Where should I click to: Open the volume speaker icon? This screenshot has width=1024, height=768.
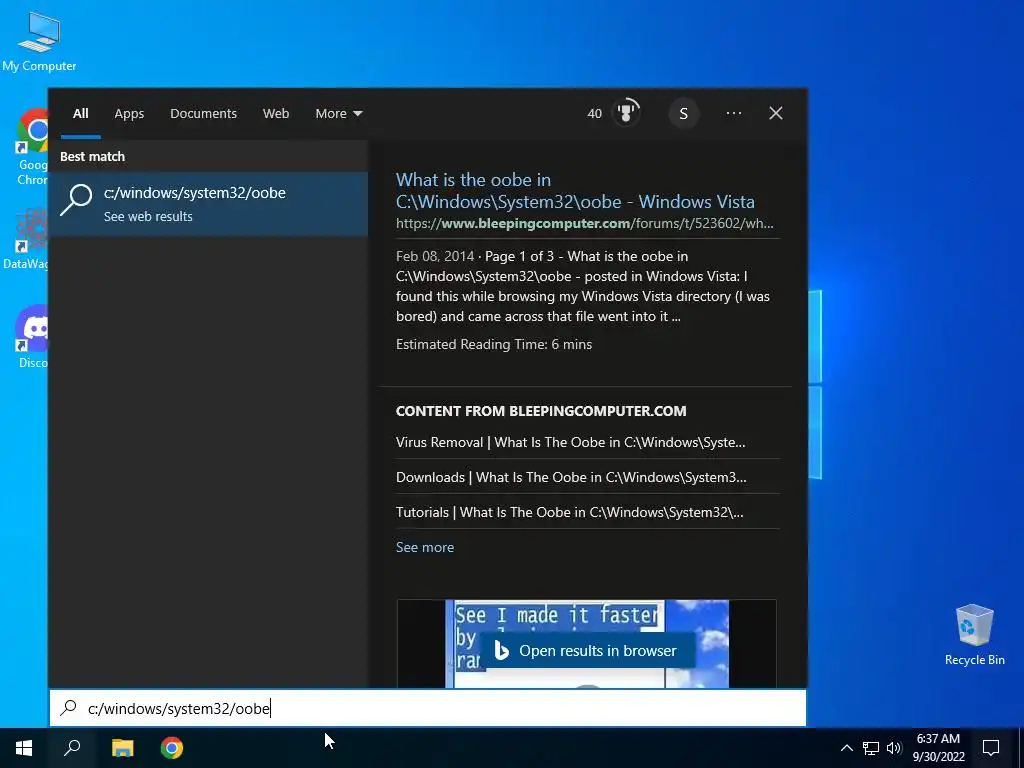pyautogui.click(x=894, y=748)
